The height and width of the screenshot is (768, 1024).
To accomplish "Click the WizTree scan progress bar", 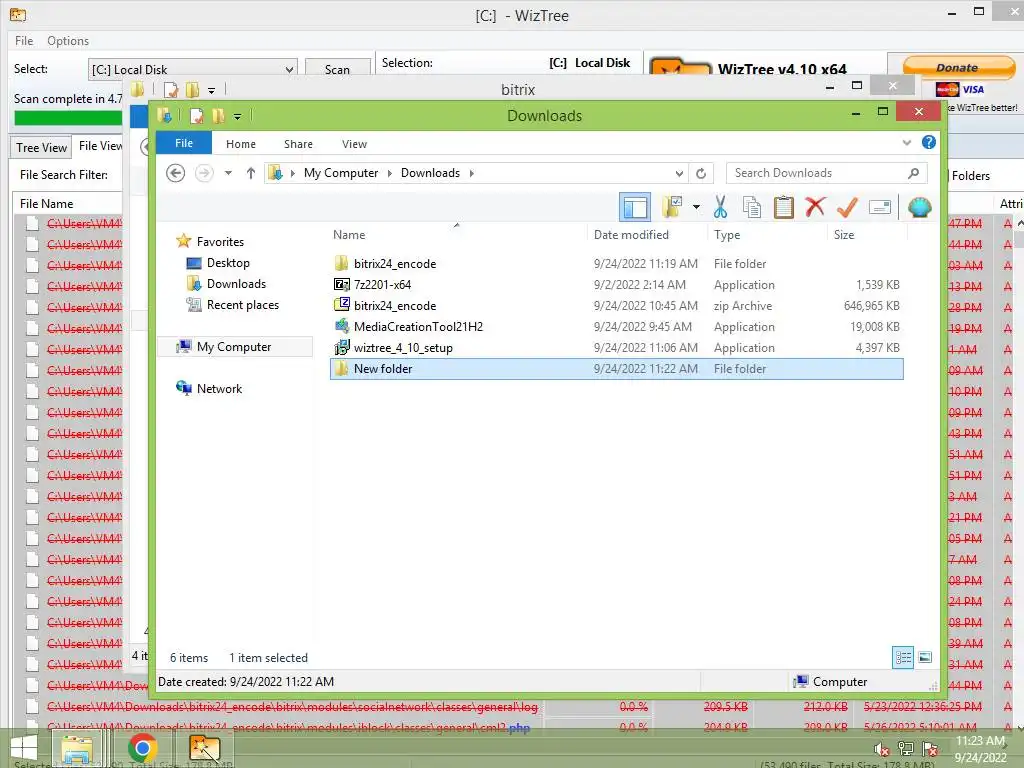I will [68, 118].
